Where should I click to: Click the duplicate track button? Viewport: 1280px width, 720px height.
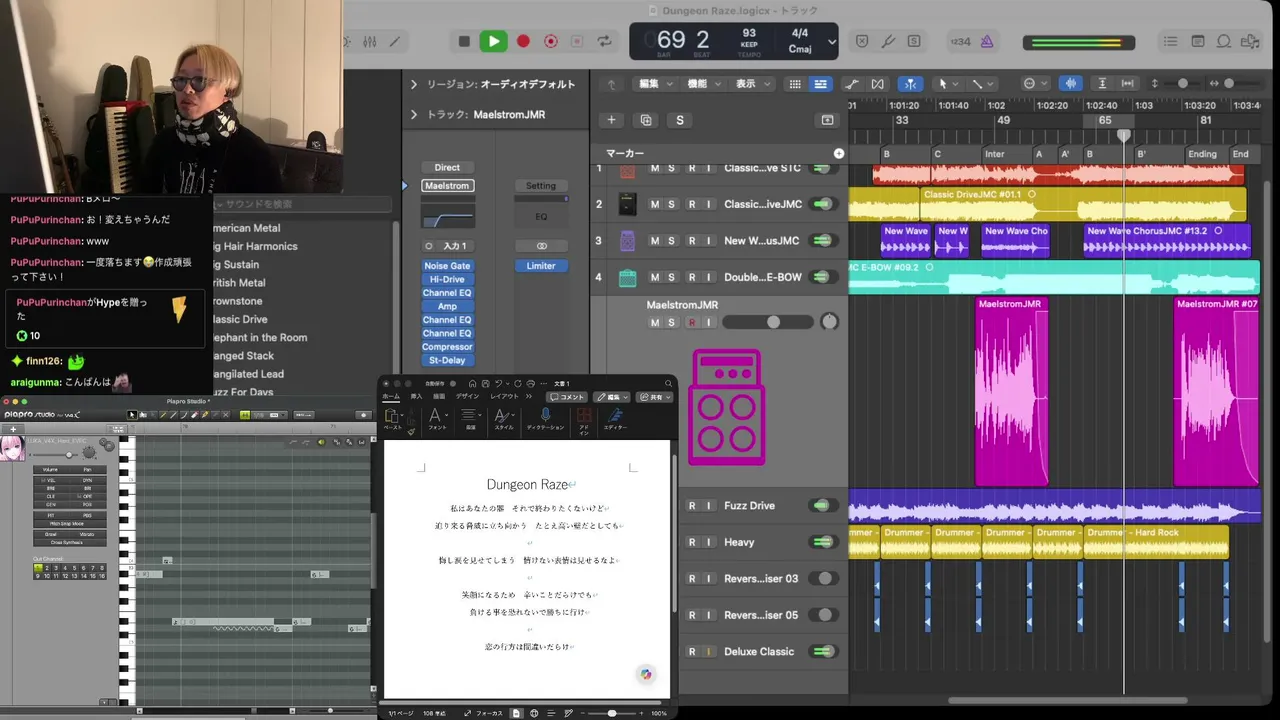[x=646, y=120]
